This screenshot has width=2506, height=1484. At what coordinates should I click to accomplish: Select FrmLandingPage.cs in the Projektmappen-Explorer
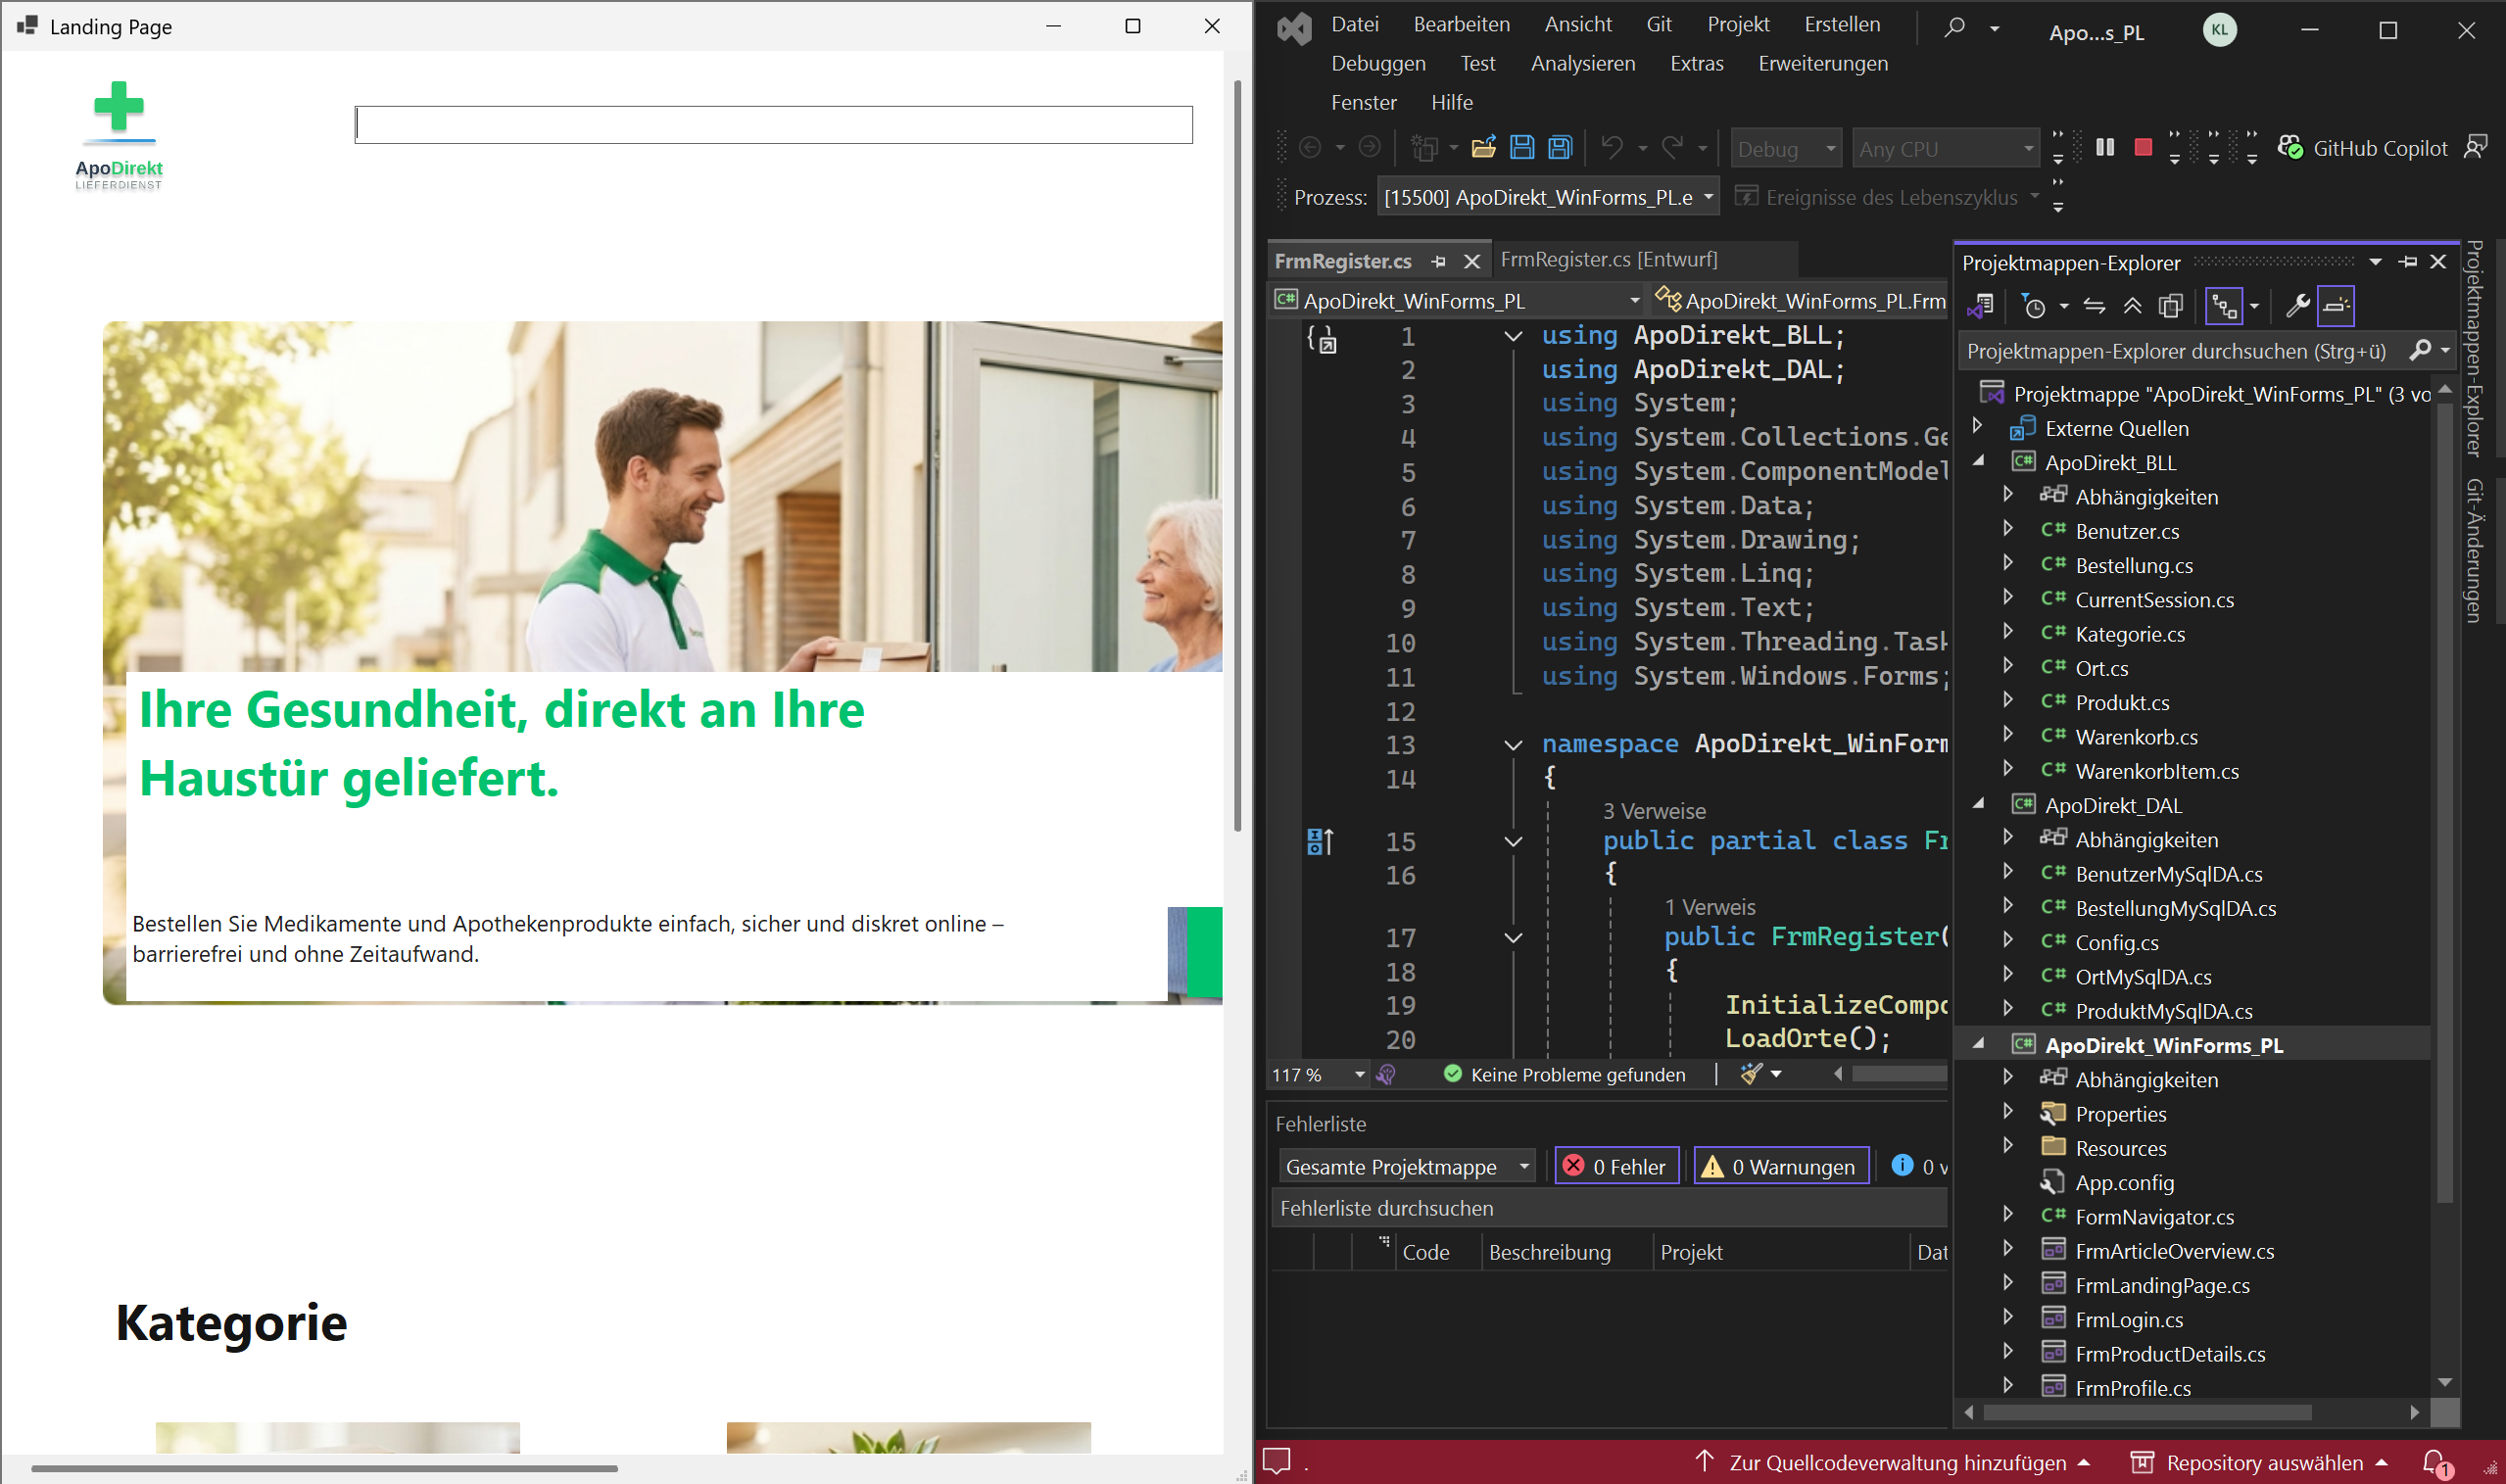[2162, 1285]
